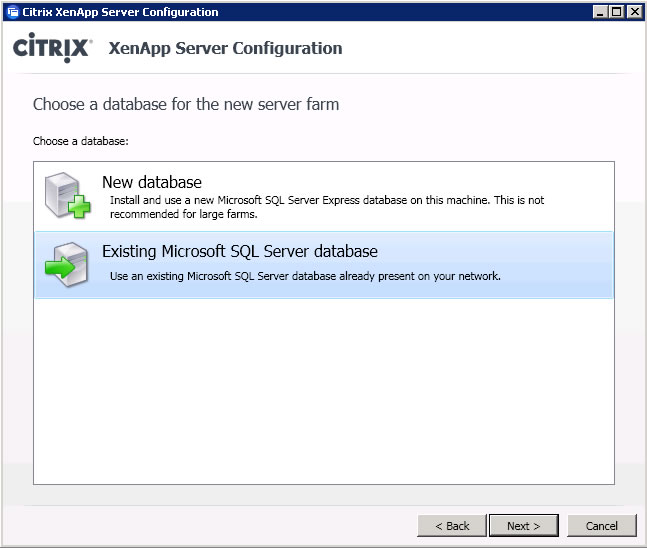Minimize the XenApp Server Configuration window
647x548 pixels.
pyautogui.click(x=600, y=12)
